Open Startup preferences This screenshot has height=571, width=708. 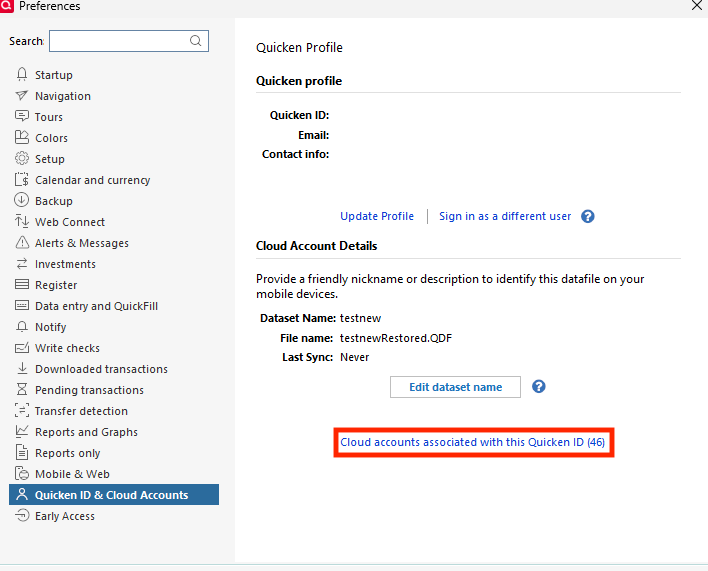point(54,74)
